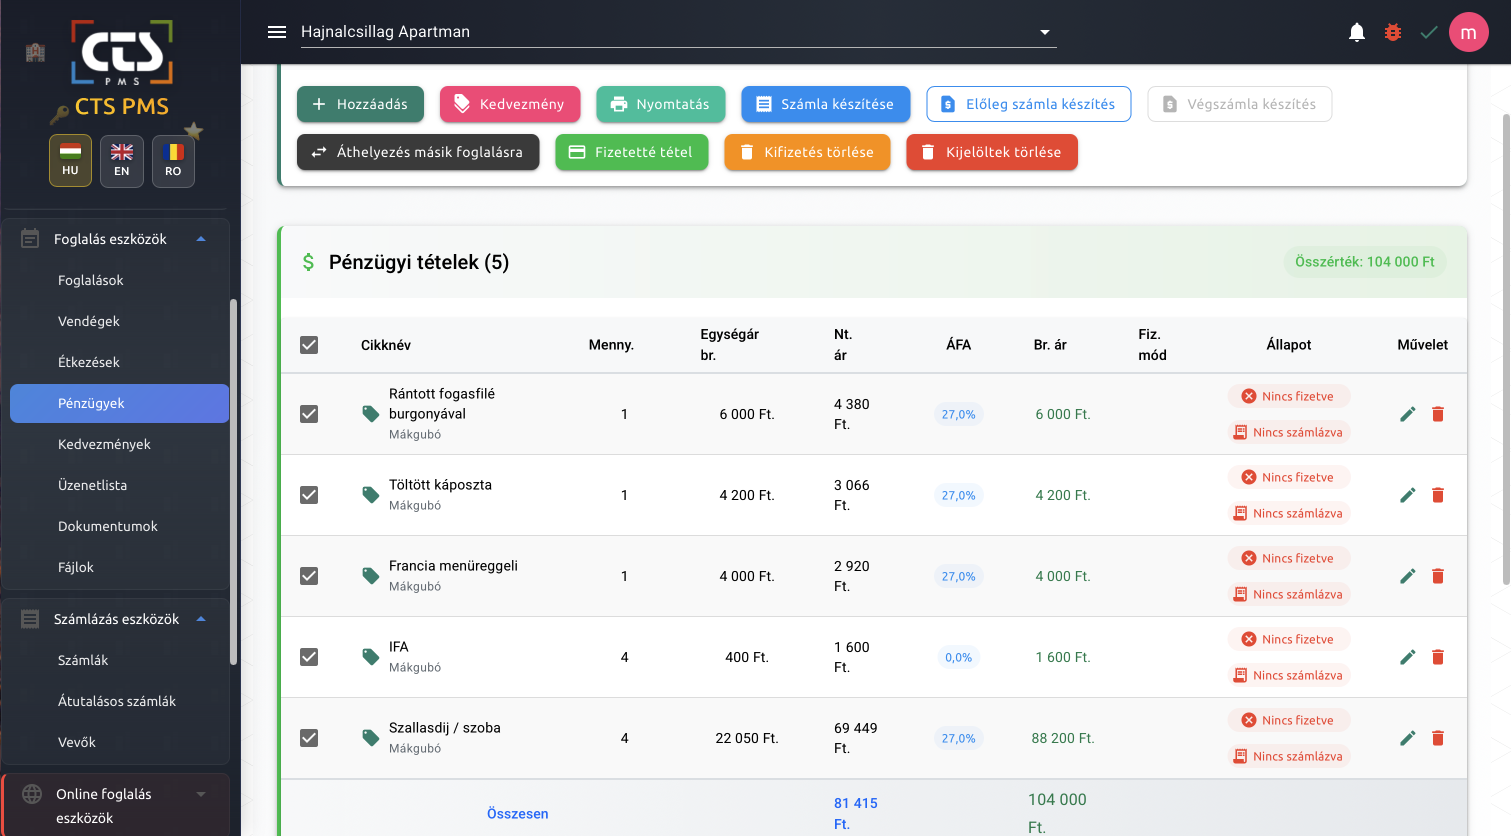Click the edit pencil for Töltött káposzta
Screen dimensions: 1511x836
coord(1407,495)
